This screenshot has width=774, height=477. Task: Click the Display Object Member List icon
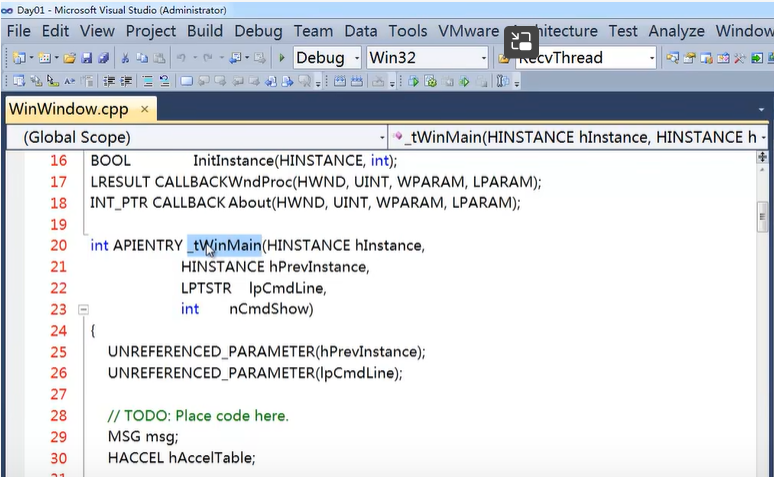coord(19,81)
